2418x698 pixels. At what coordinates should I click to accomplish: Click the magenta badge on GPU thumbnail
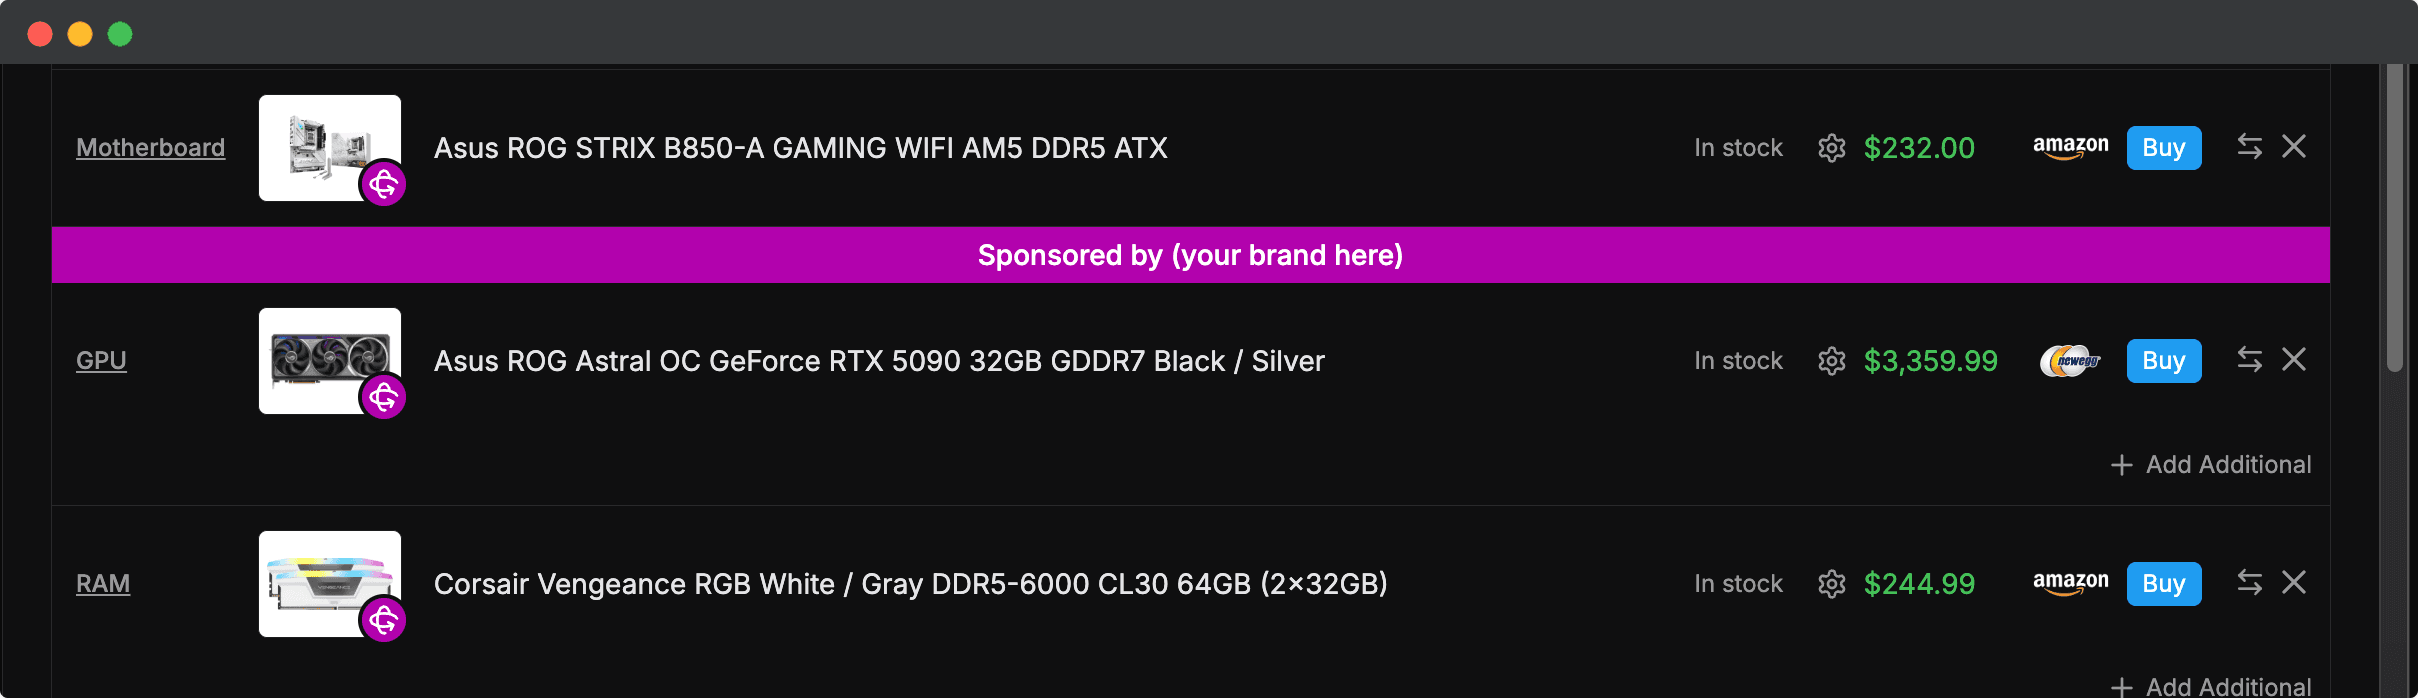click(383, 398)
